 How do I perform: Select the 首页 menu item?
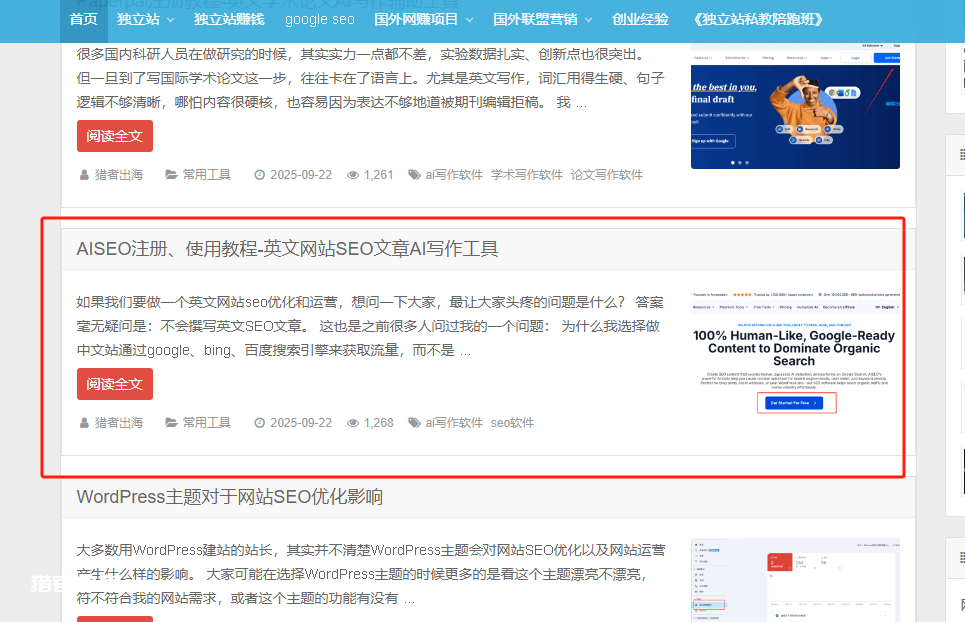pos(83,19)
